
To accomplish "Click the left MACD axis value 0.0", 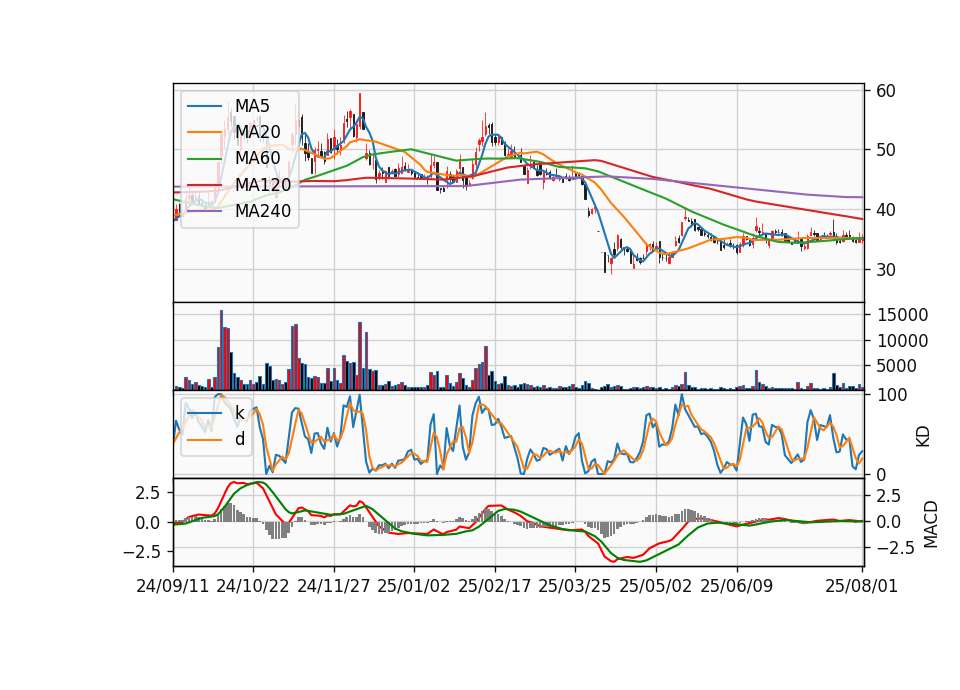I will pyautogui.click(x=148, y=523).
